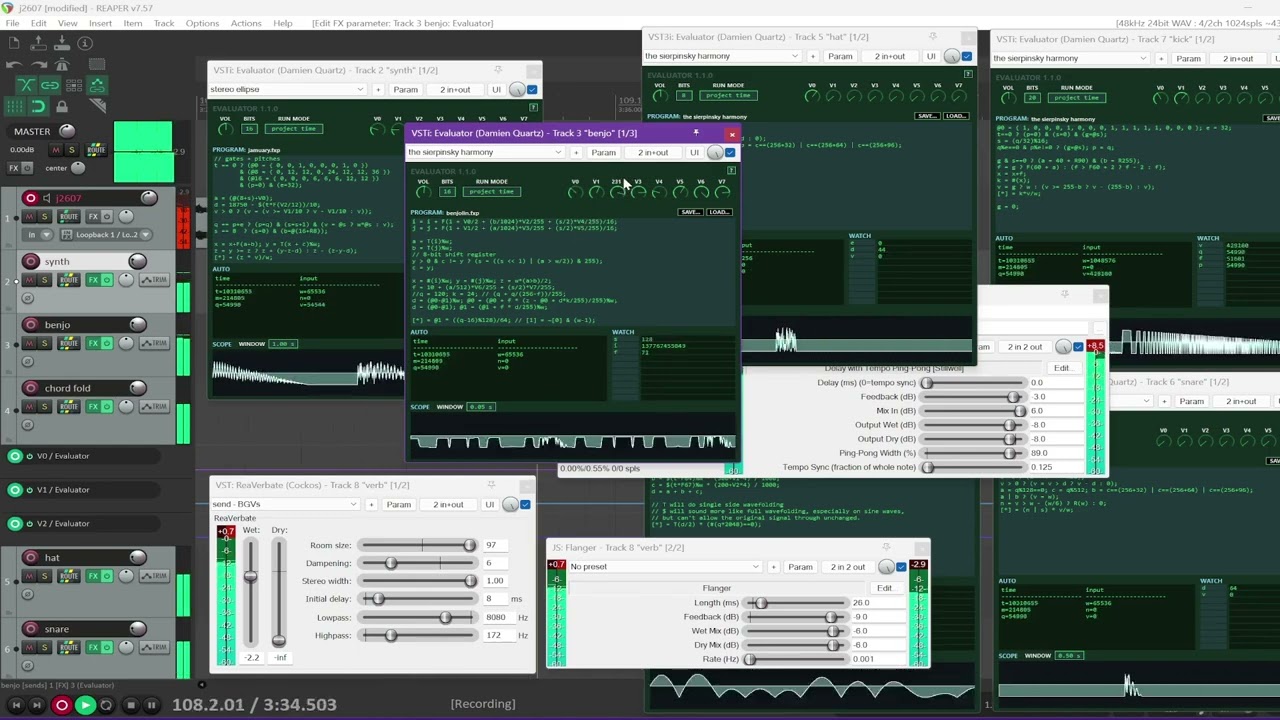Viewport: 1280px width, 720px height.
Task: Toggle auto-crossfade toolbar icon
Action: [26, 86]
